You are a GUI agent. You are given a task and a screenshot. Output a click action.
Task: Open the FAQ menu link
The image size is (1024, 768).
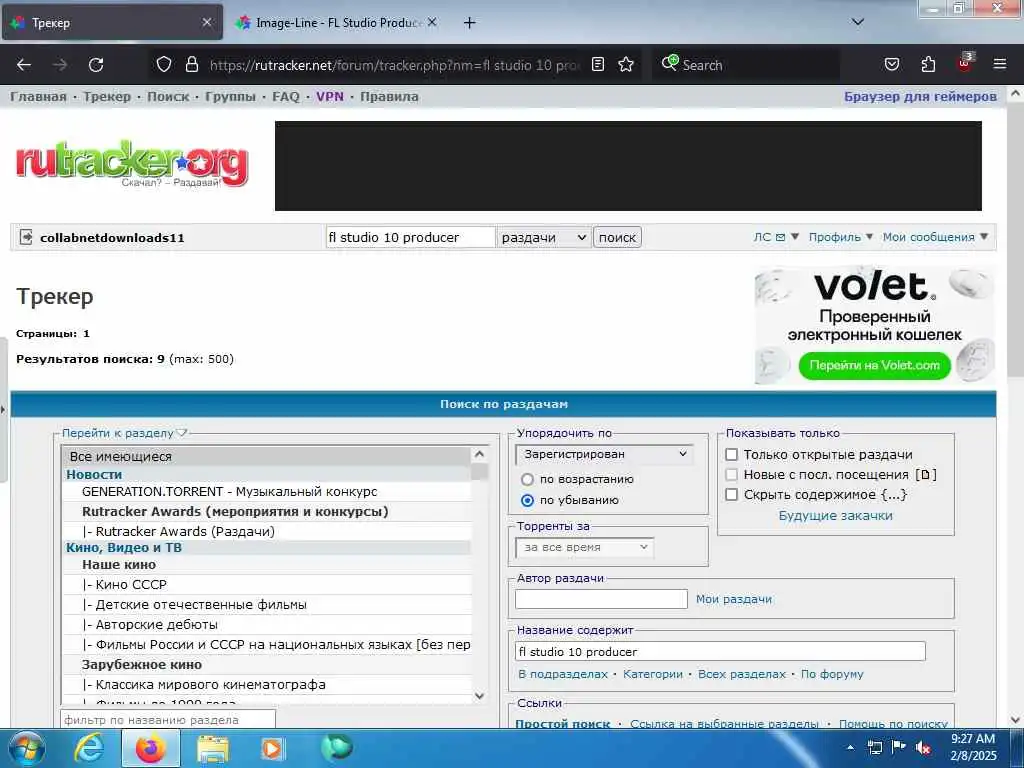pyautogui.click(x=285, y=97)
